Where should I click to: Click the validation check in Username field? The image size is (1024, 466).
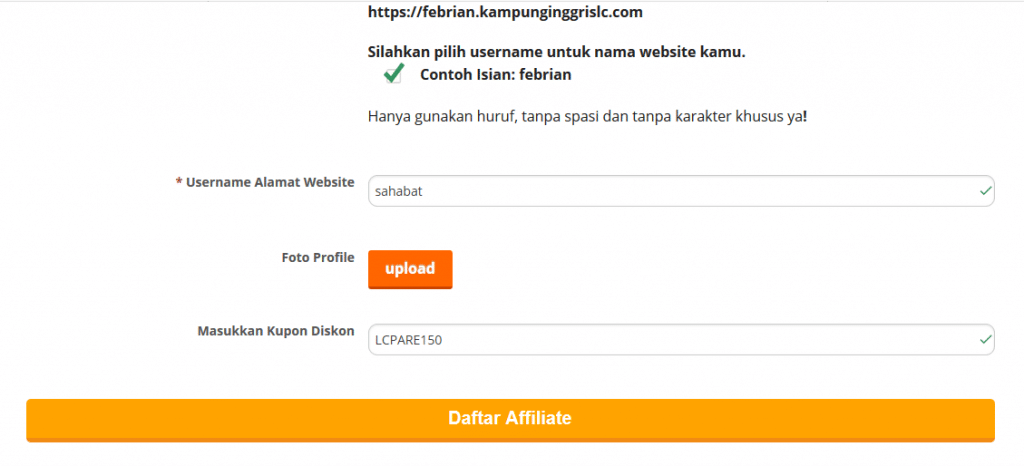click(x=986, y=190)
